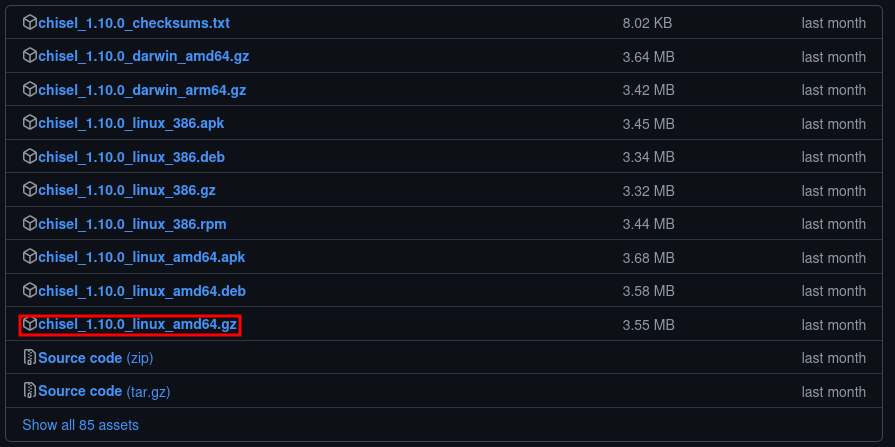The image size is (895, 447).
Task: Click package icon beside chisel_1.10.0_checksums.txt
Action: 30,23
